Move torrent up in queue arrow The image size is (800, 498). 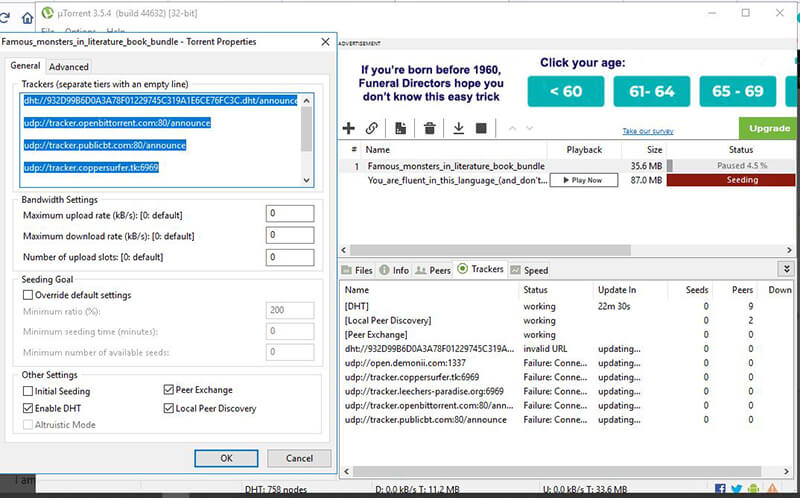click(512, 128)
